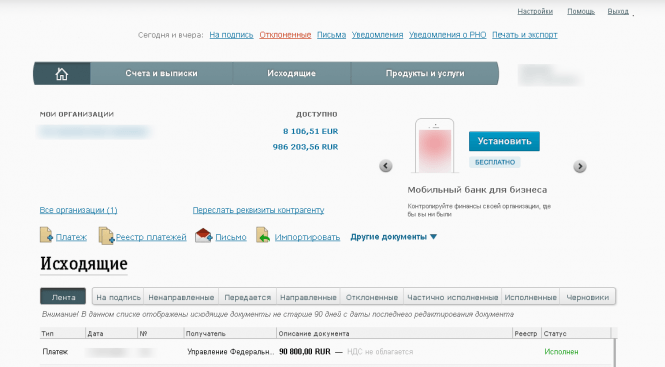Click Платеж type cell in table row
This screenshot has width=665, height=367.
click(x=55, y=352)
